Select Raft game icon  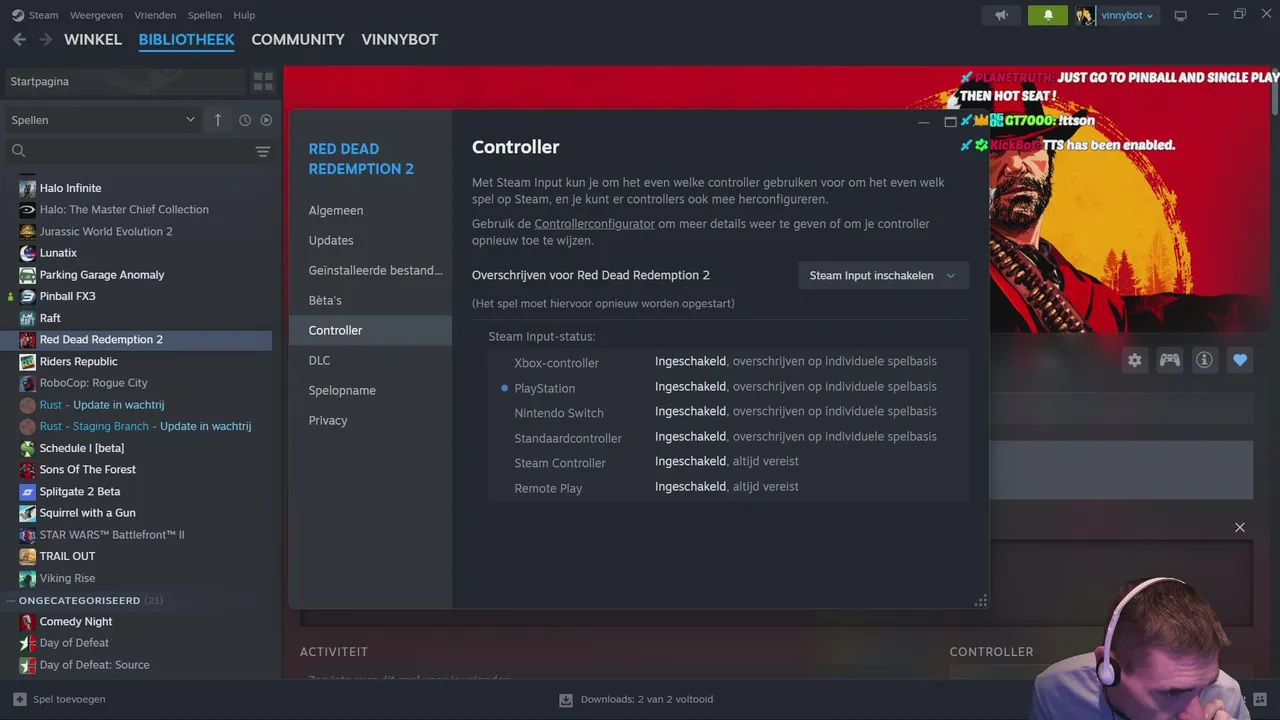27,318
